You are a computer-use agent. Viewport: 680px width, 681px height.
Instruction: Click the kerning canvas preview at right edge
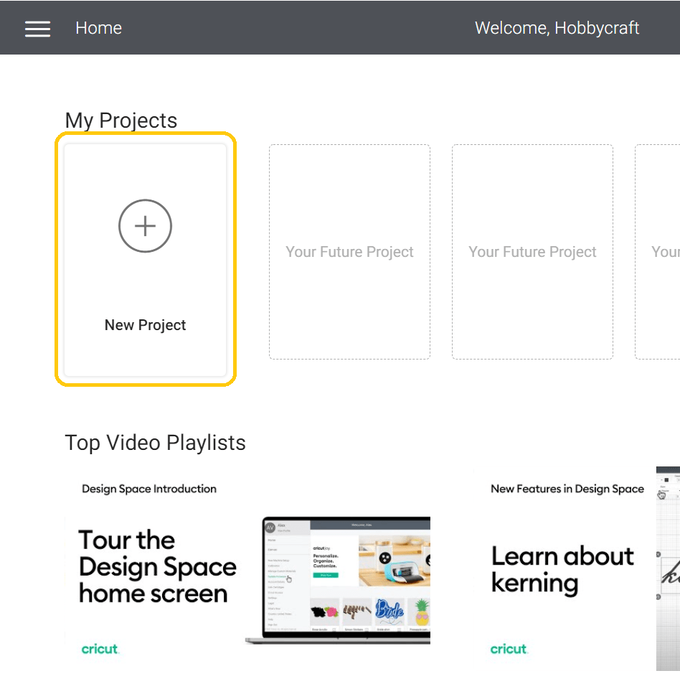(667, 568)
